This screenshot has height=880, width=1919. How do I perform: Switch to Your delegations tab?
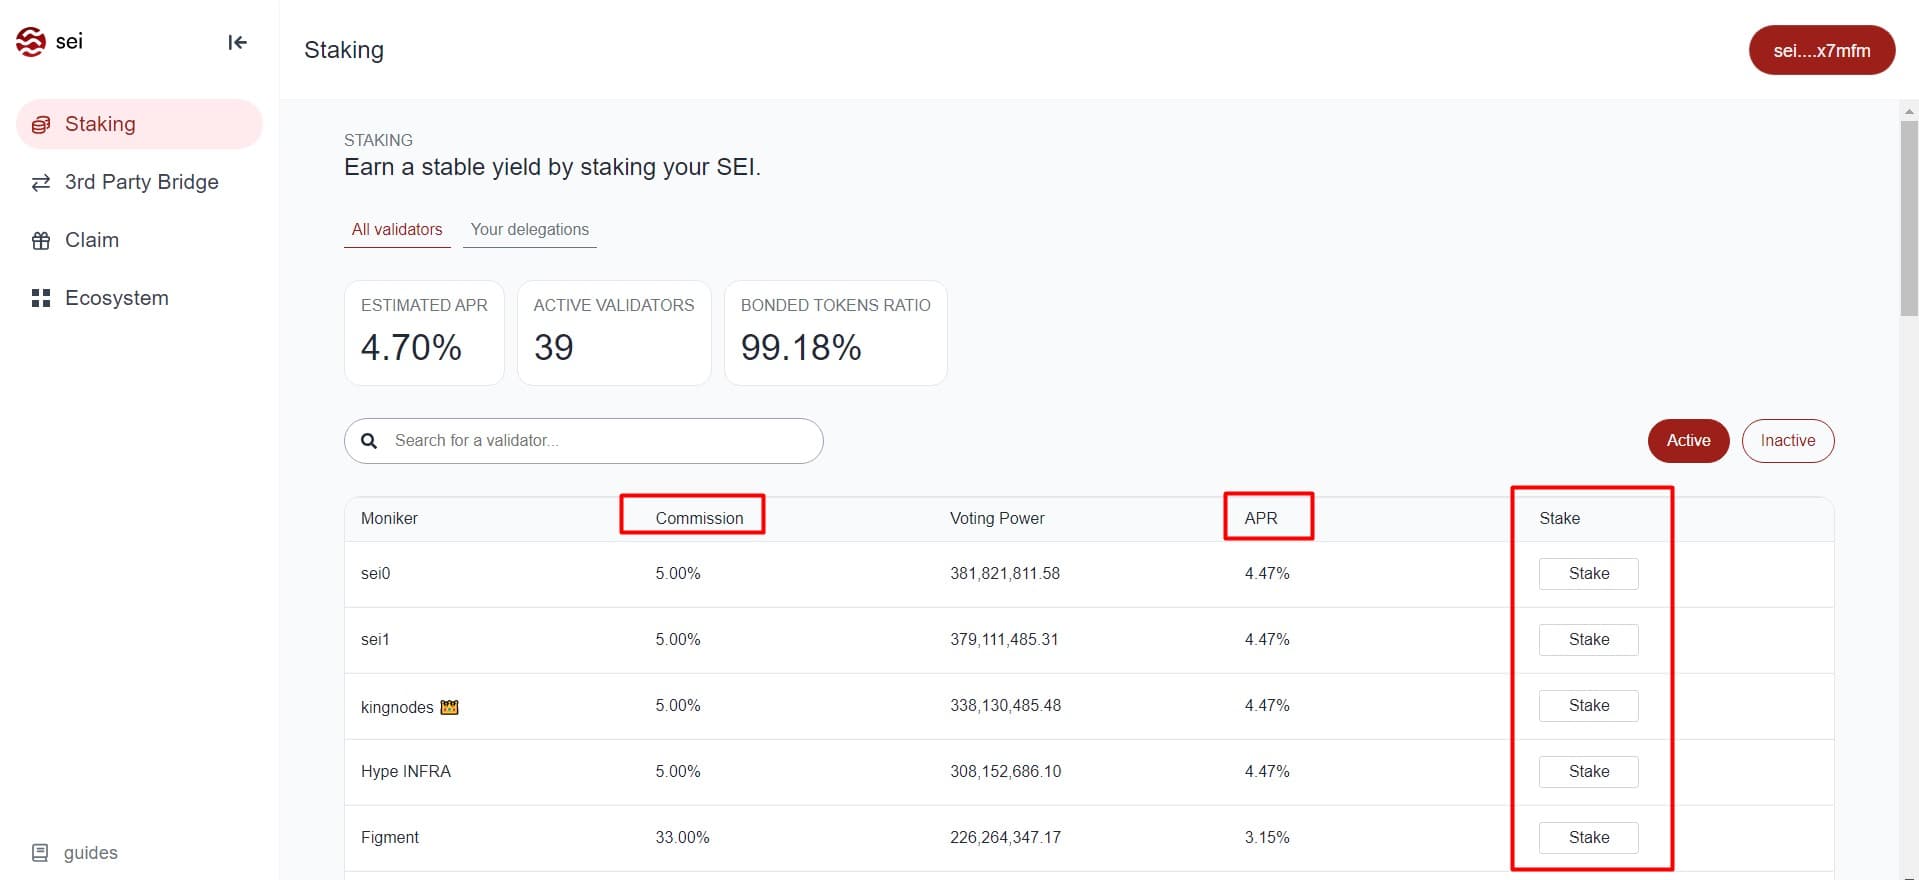click(530, 229)
